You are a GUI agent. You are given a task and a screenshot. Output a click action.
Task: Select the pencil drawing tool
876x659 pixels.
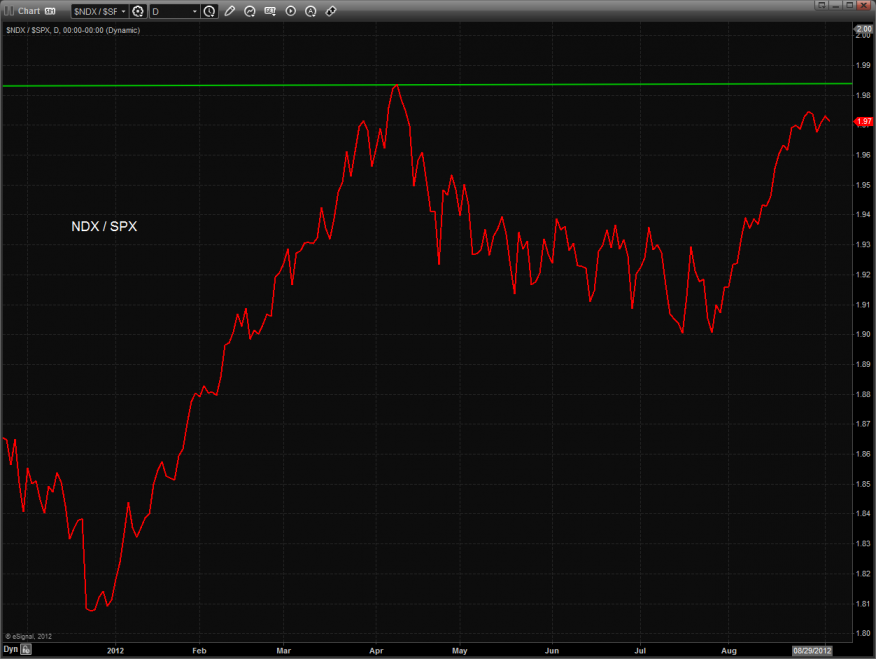click(x=230, y=12)
